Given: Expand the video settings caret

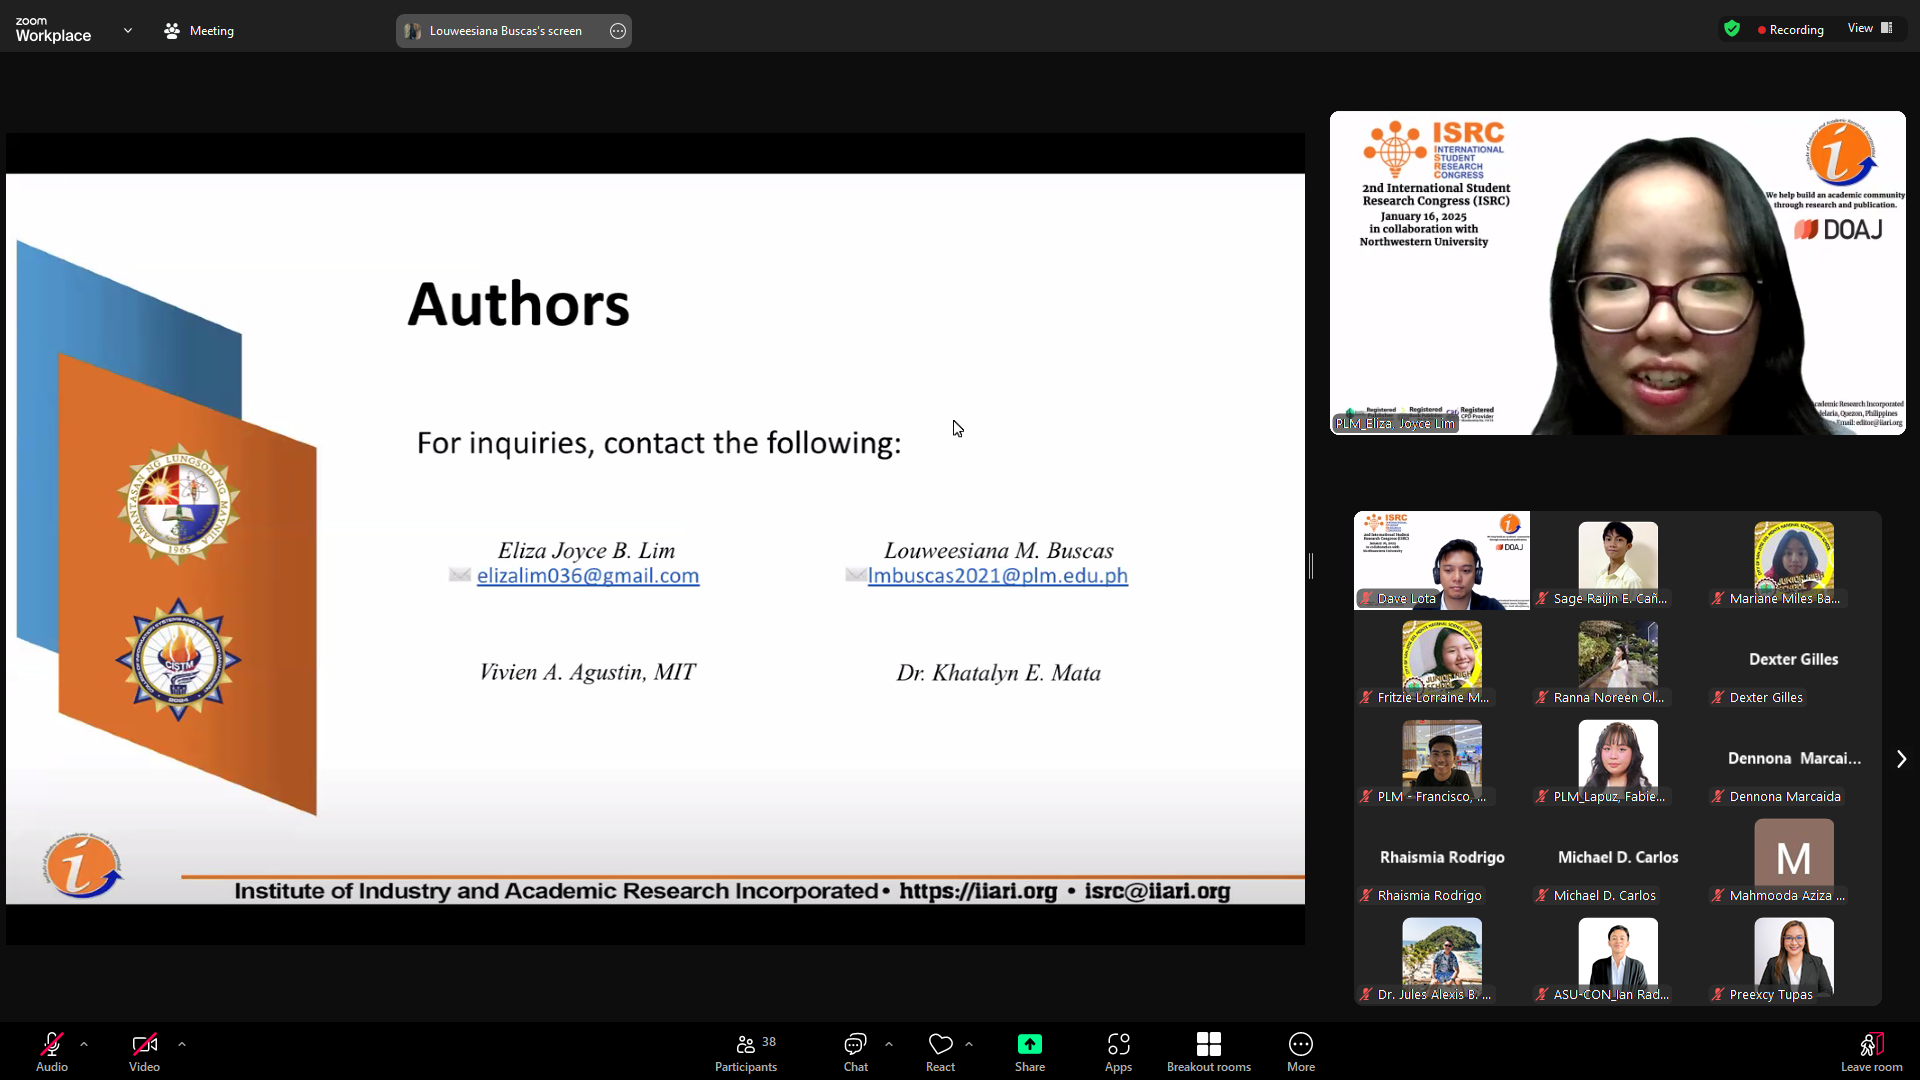Looking at the screenshot, I should point(182,1044).
